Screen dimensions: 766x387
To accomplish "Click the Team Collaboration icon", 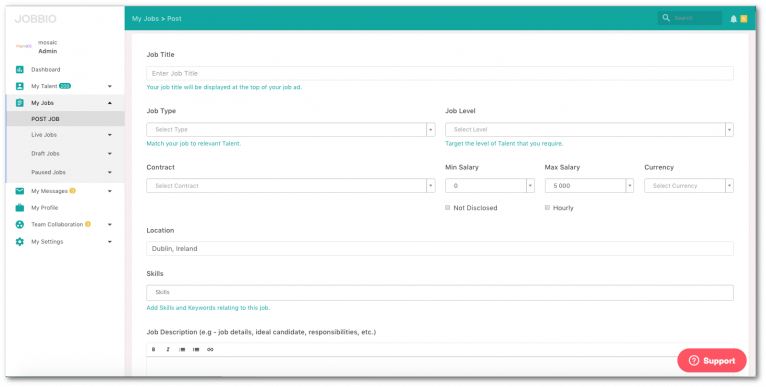I will (x=20, y=224).
